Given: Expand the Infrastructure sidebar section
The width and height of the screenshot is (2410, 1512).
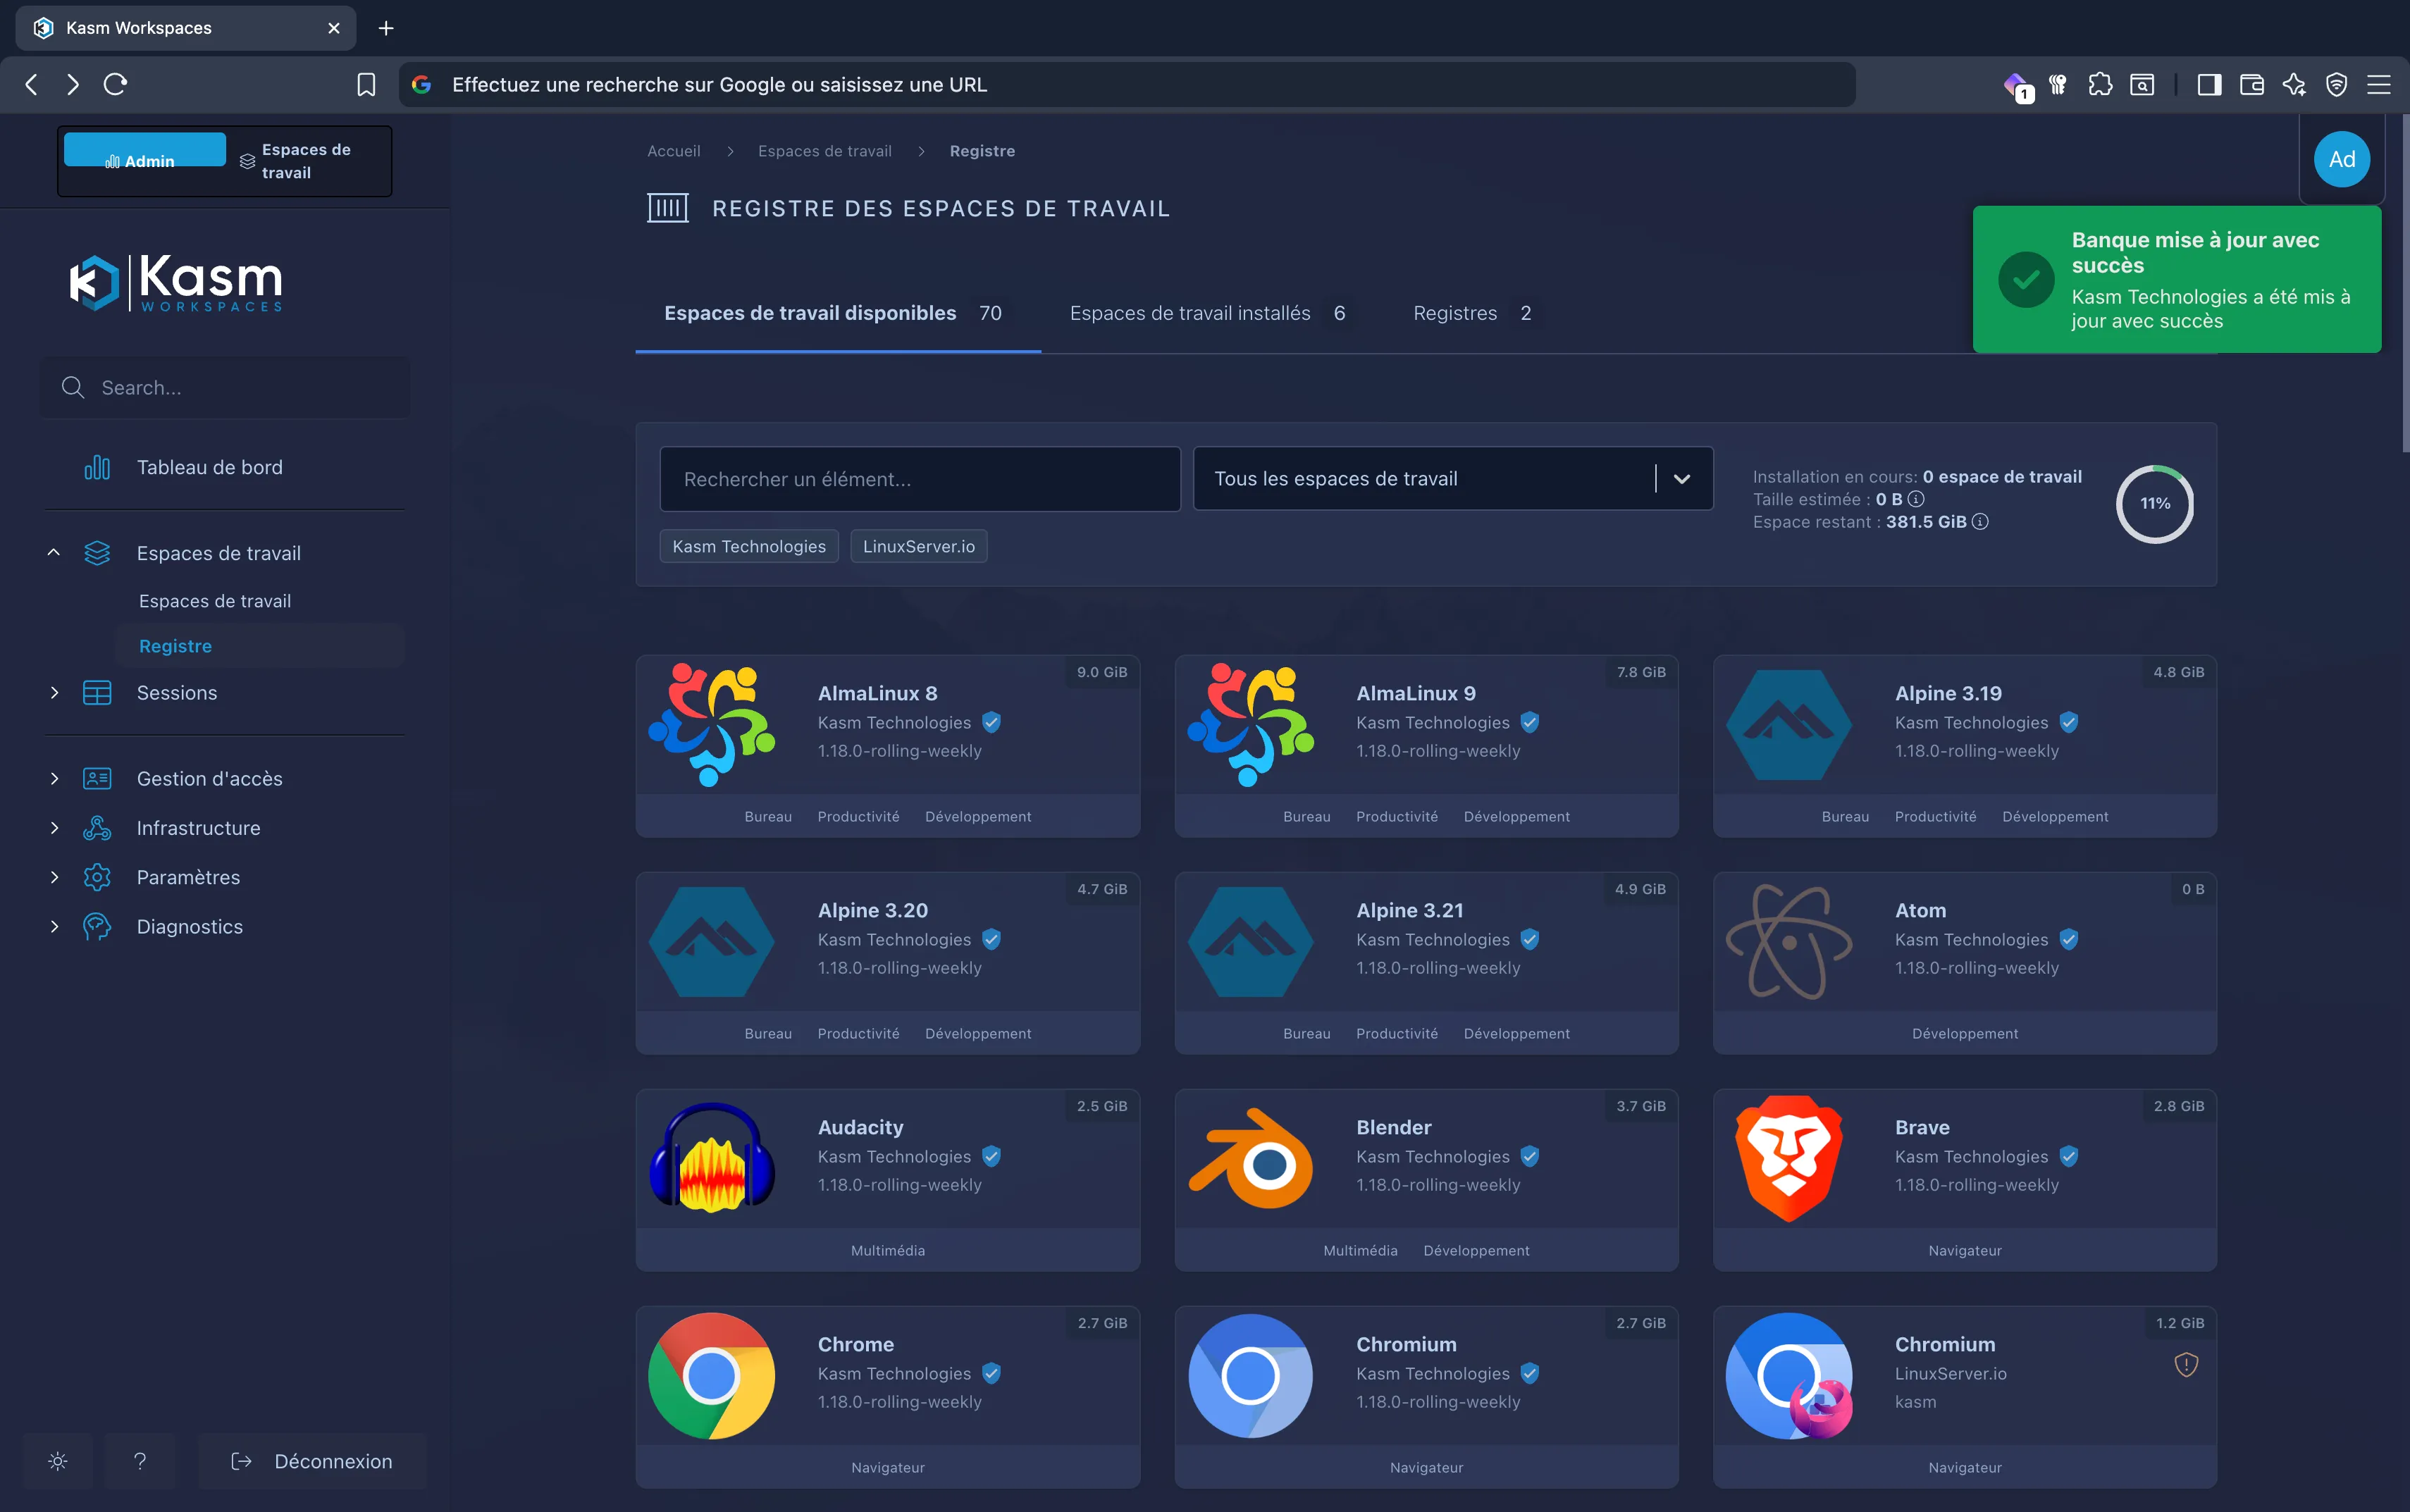Looking at the screenshot, I should tap(54, 828).
